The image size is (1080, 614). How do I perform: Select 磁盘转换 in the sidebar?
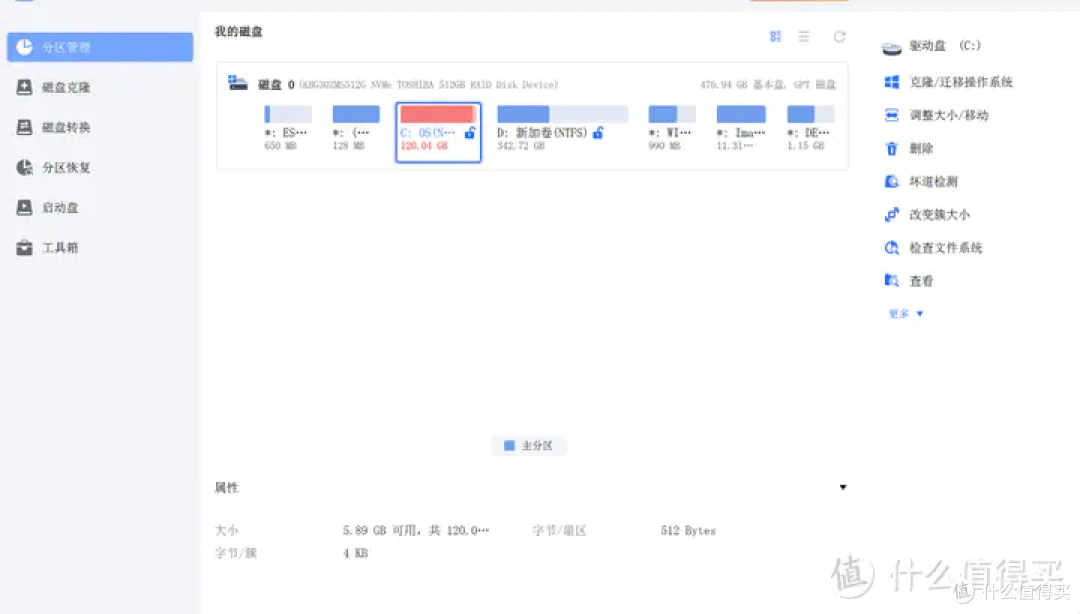[x=66, y=128]
